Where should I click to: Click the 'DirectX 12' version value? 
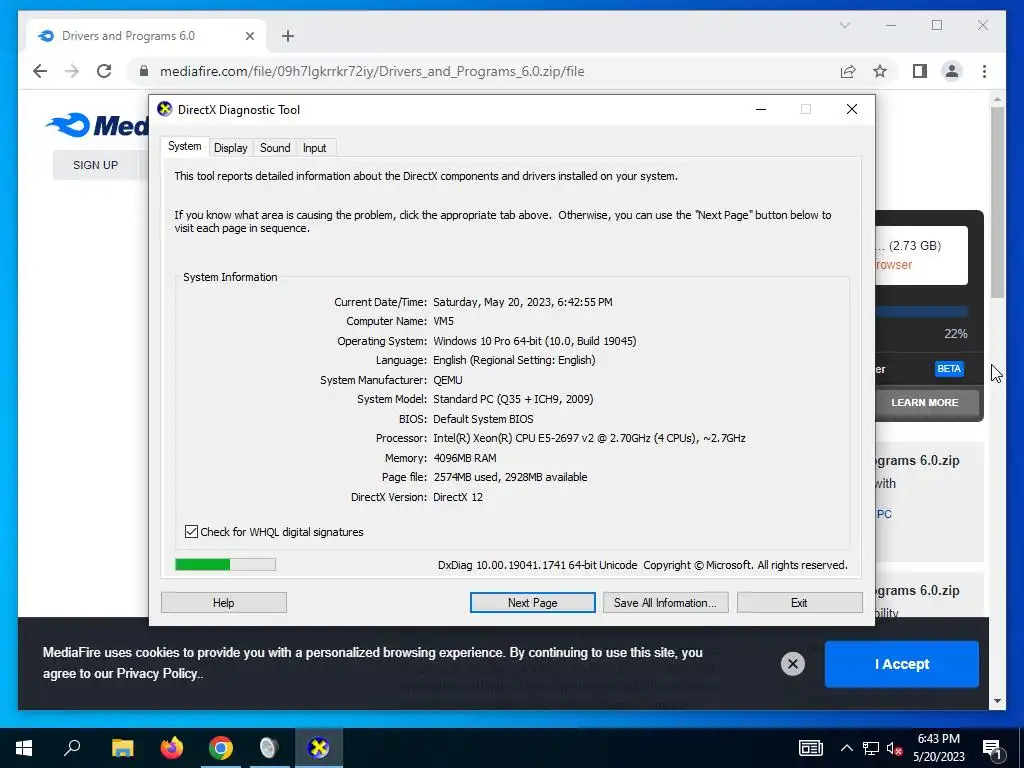(458, 497)
